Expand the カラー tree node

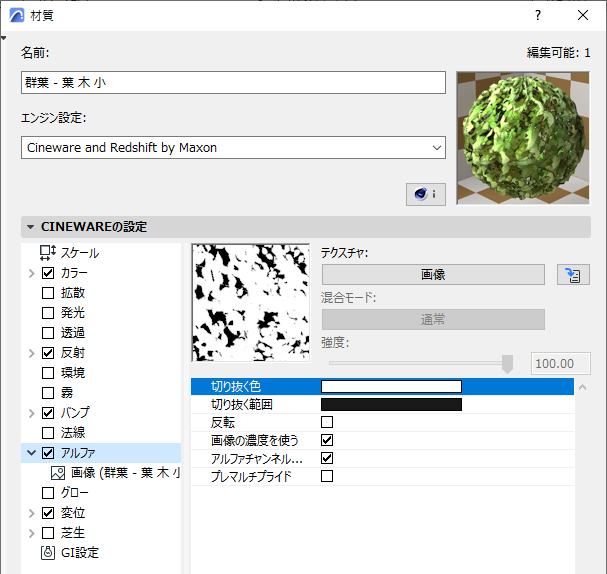click(31, 273)
